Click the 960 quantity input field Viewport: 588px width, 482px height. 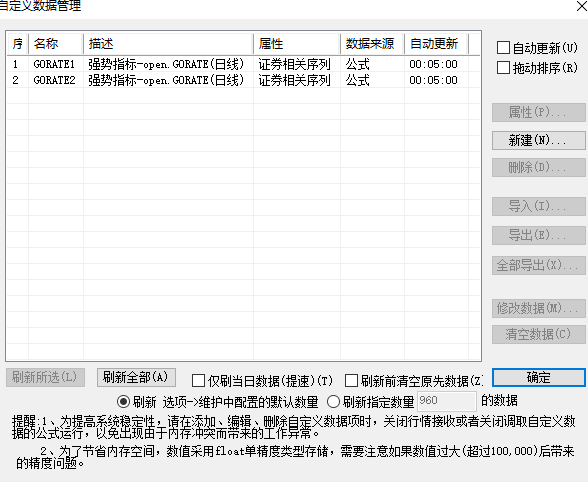pos(447,401)
